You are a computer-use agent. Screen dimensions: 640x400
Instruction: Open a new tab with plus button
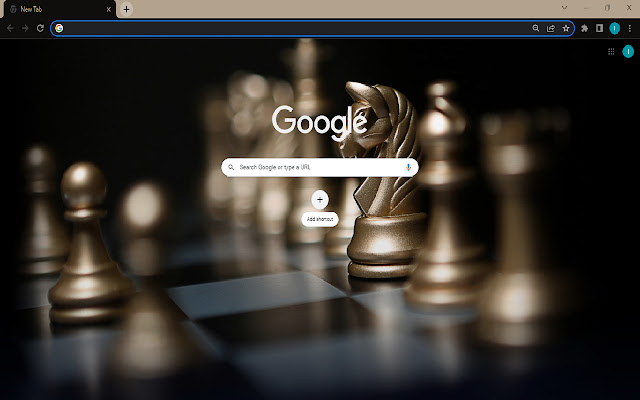pyautogui.click(x=127, y=9)
